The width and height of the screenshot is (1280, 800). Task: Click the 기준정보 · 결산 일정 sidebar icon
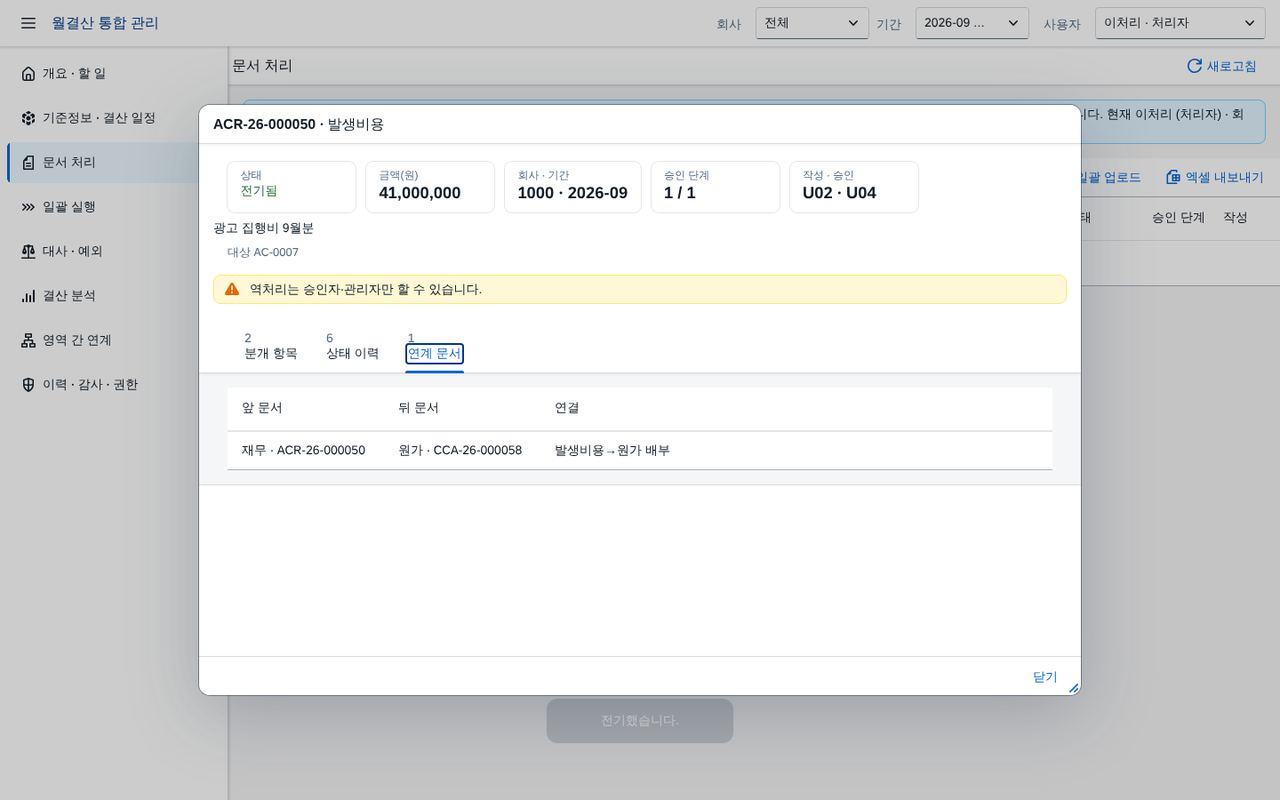28,118
